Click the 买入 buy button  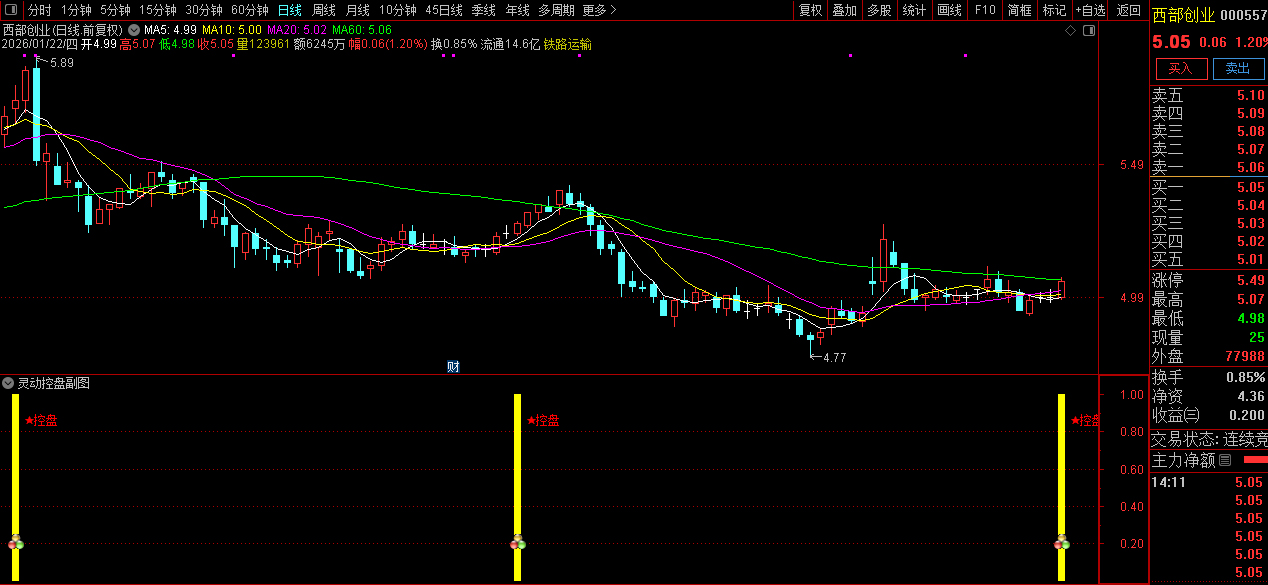[x=1181, y=68]
